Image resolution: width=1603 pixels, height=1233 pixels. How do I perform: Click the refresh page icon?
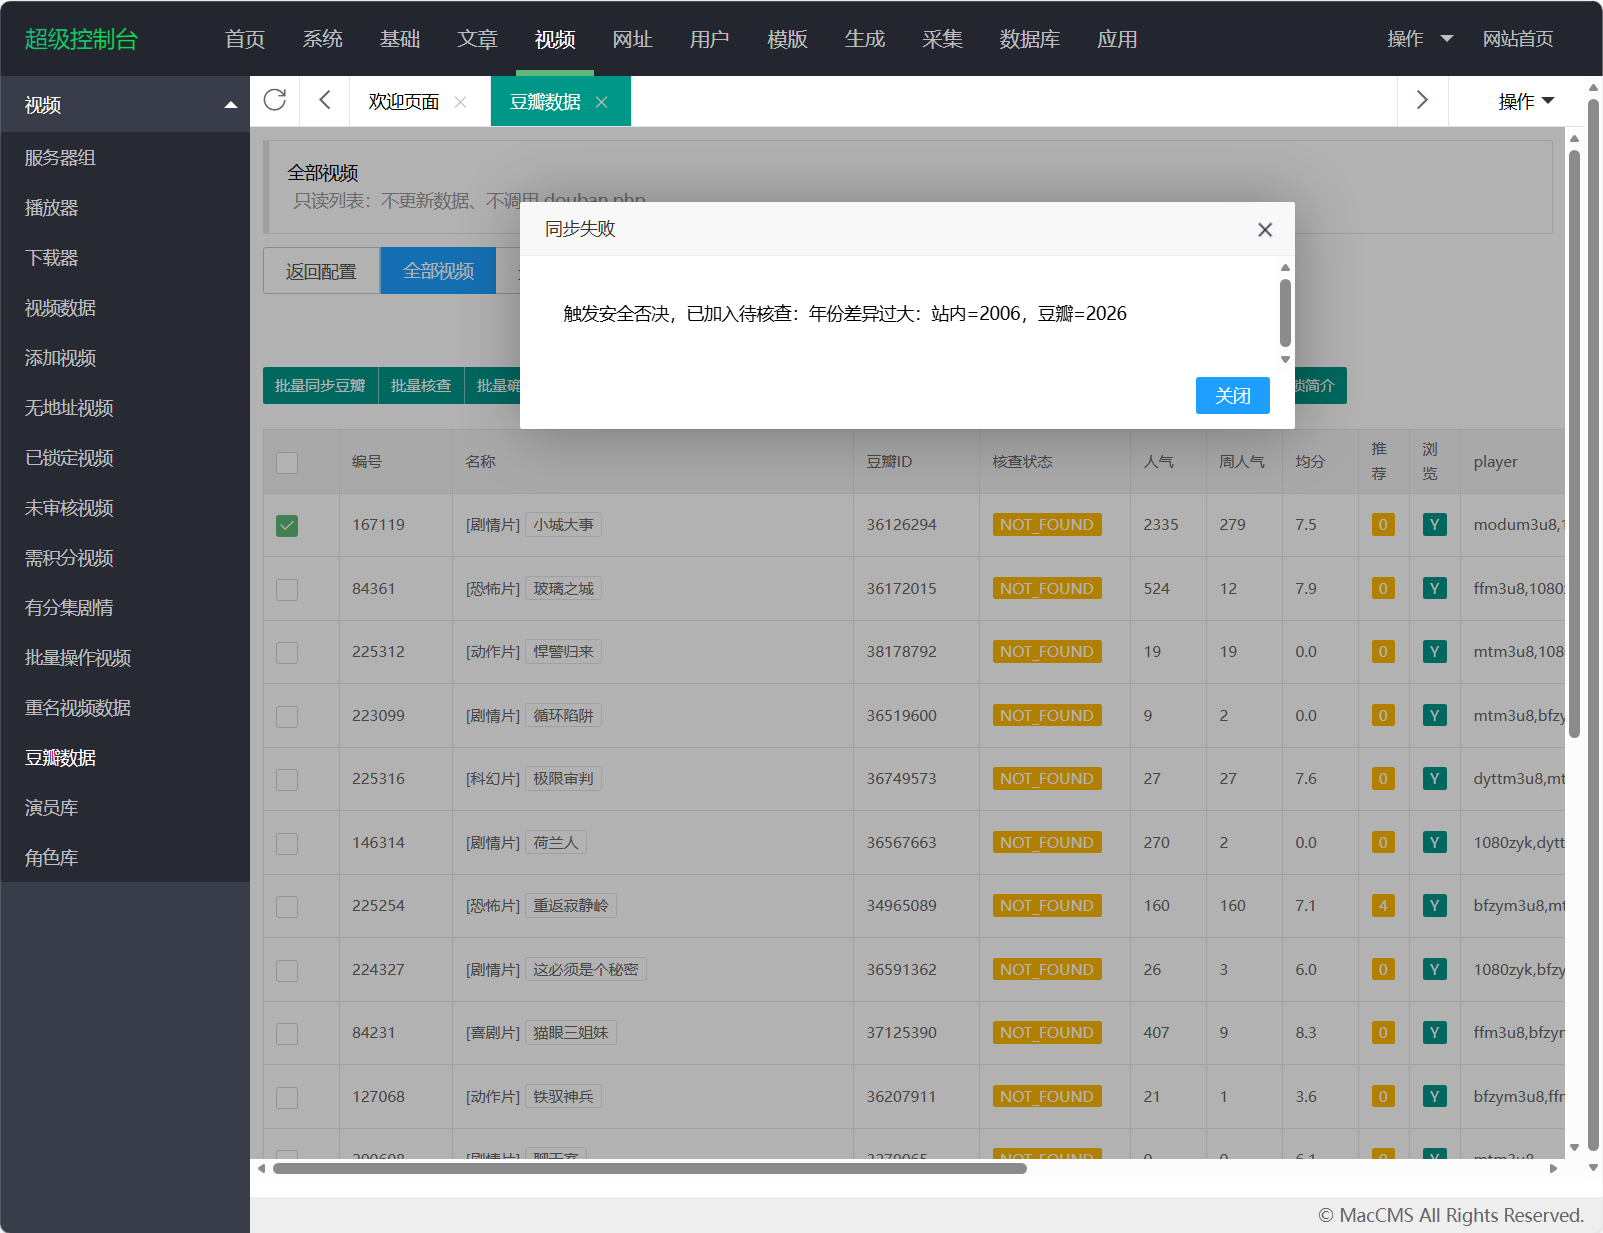[x=275, y=100]
